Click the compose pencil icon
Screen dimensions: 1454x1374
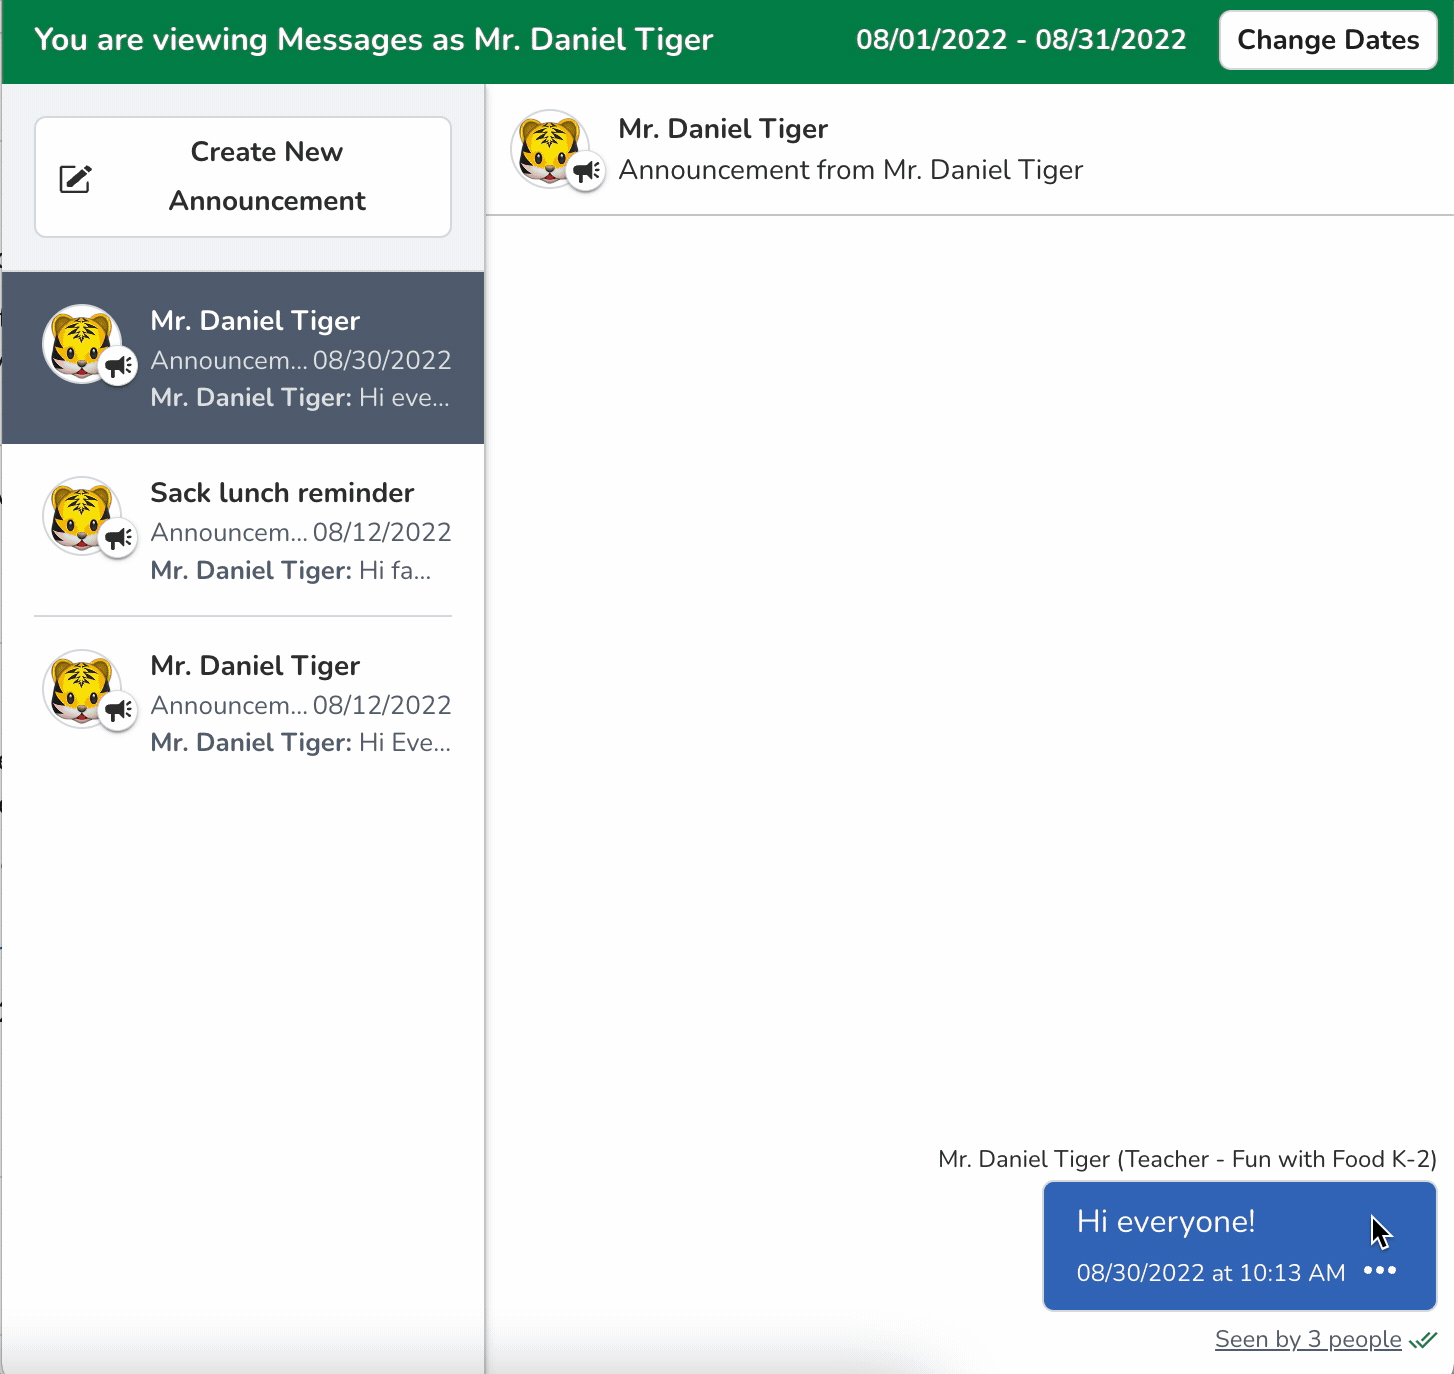(75, 179)
